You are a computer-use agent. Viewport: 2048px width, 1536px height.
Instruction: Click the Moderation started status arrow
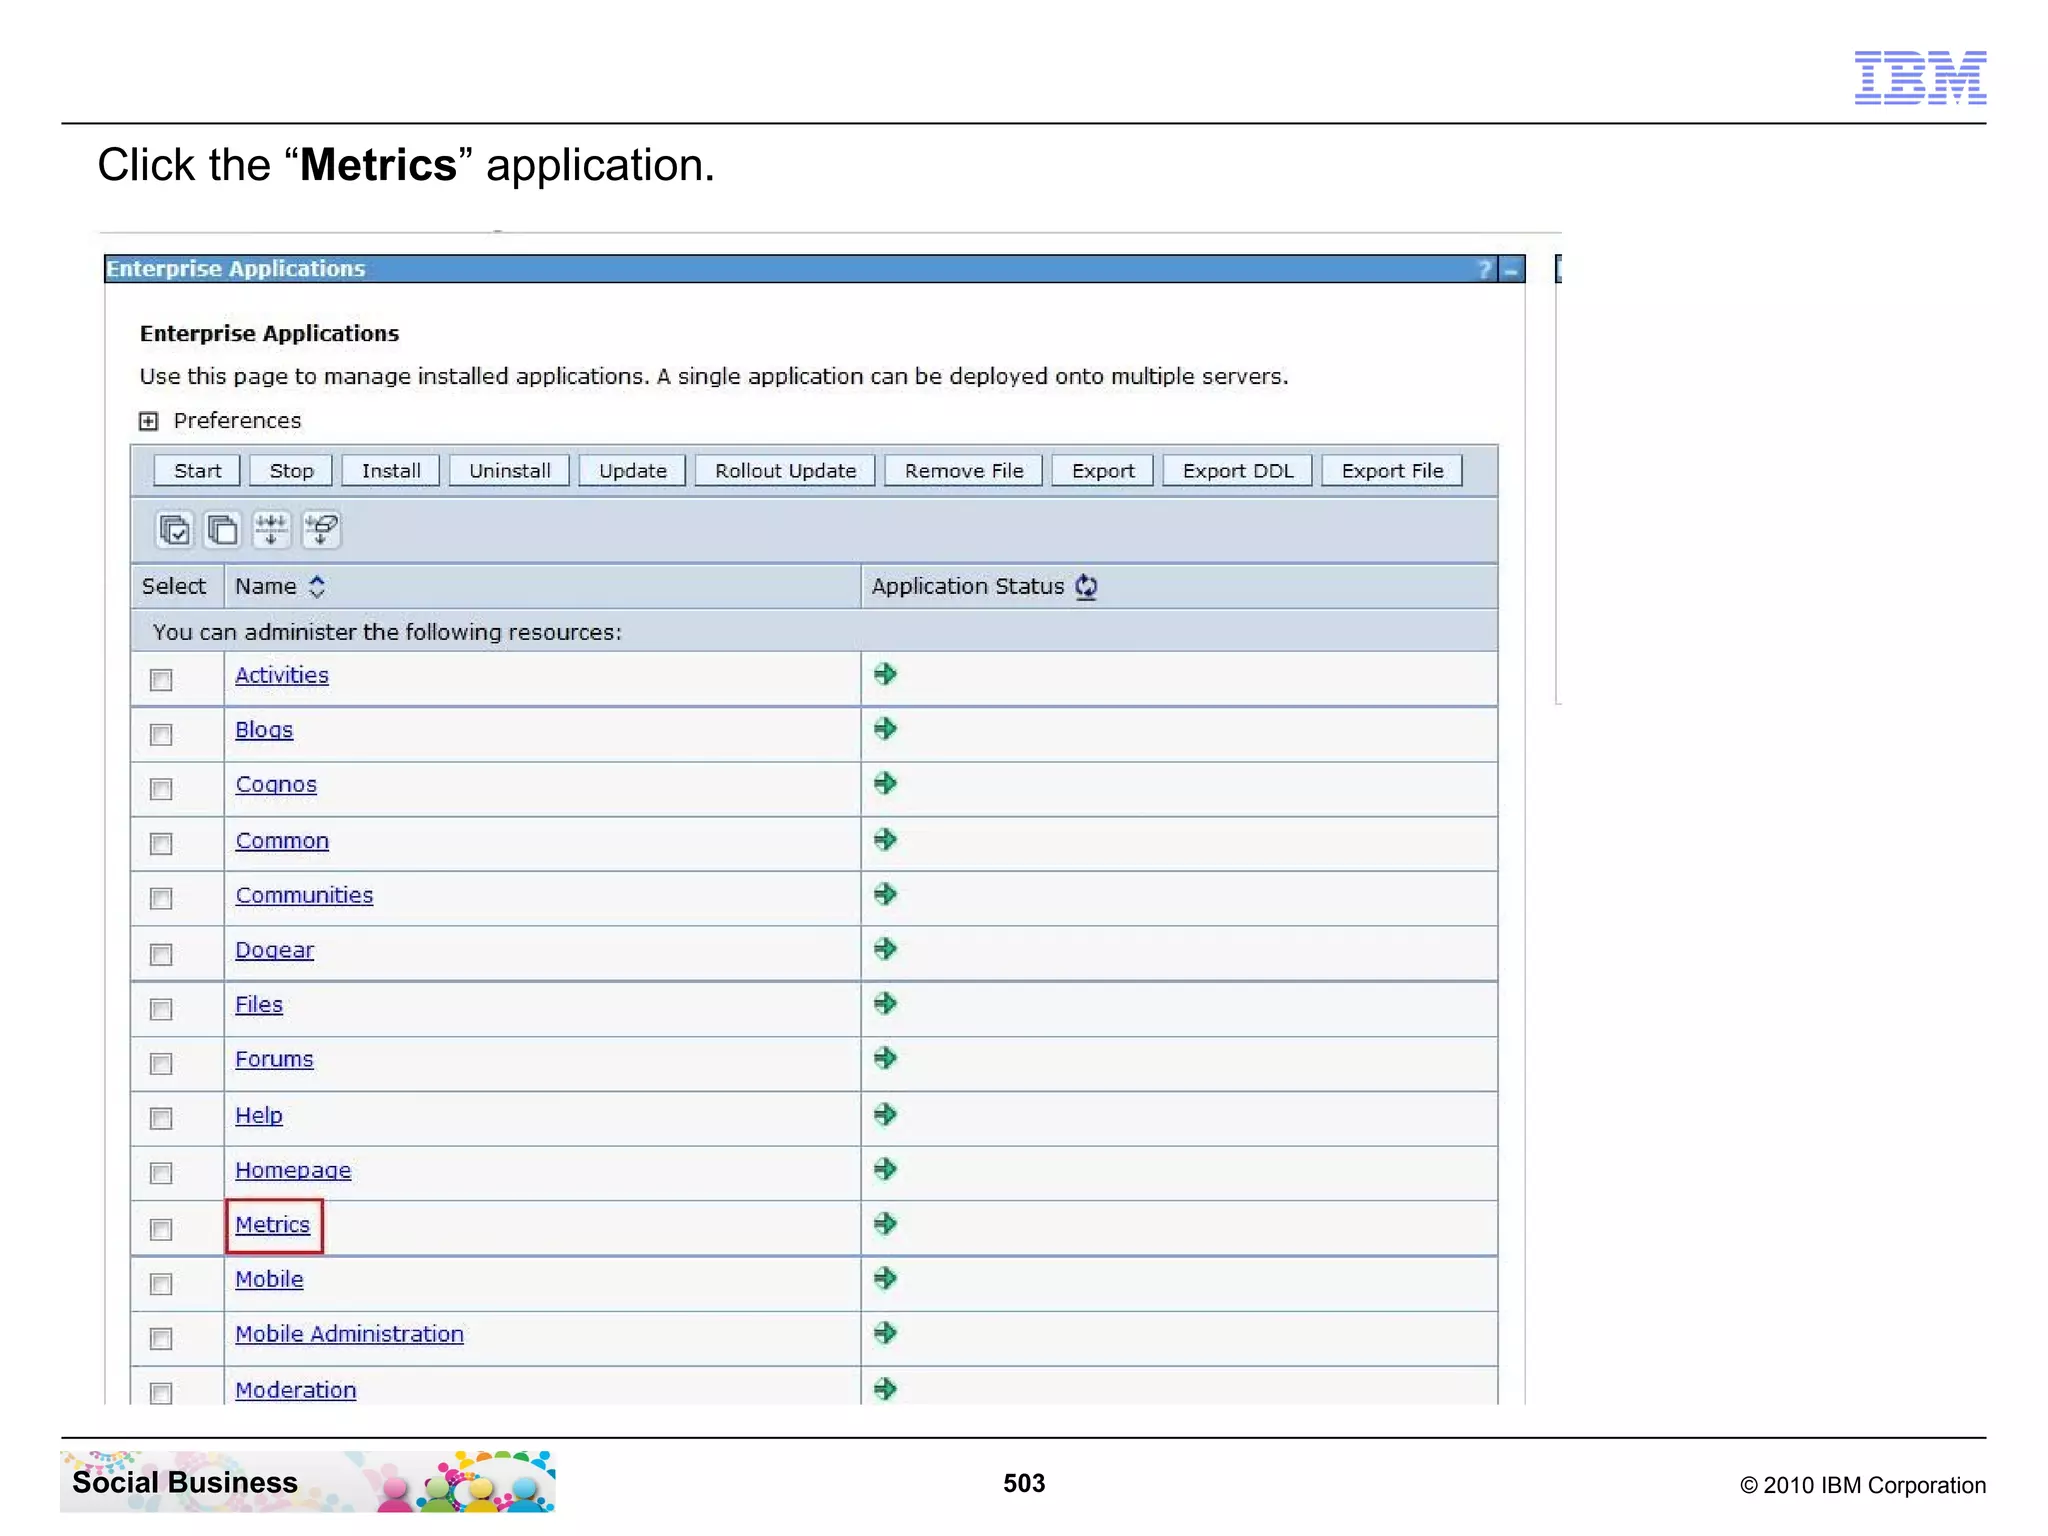[885, 1388]
